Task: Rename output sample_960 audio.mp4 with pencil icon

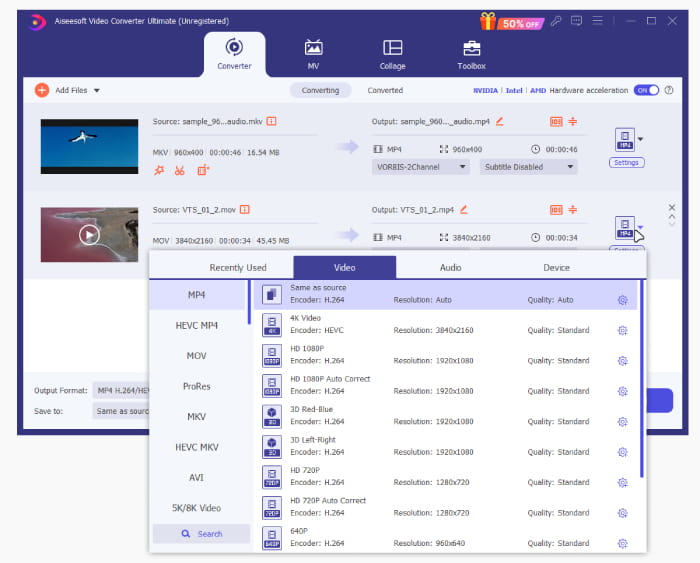Action: point(500,121)
